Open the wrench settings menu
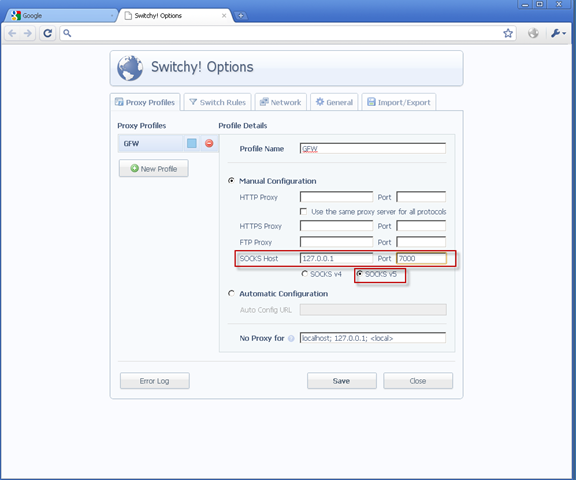The image size is (576, 480). point(558,33)
